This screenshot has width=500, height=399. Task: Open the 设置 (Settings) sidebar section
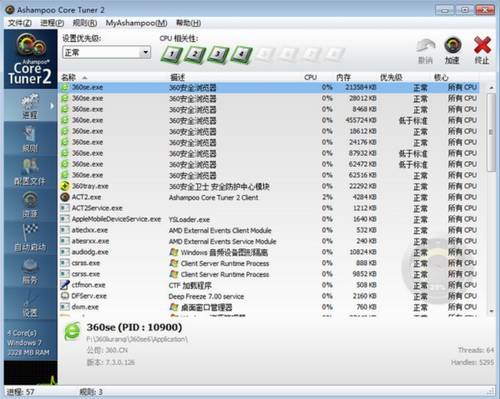30,303
